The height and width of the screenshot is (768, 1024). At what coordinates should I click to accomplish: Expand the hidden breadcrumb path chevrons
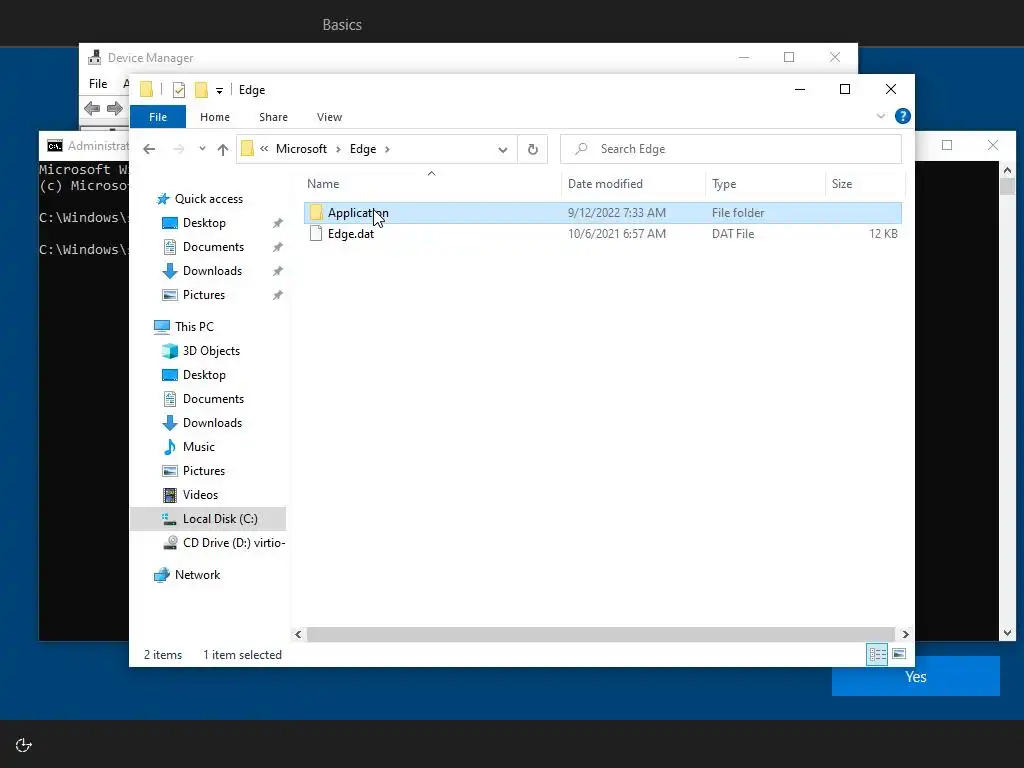click(x=264, y=149)
